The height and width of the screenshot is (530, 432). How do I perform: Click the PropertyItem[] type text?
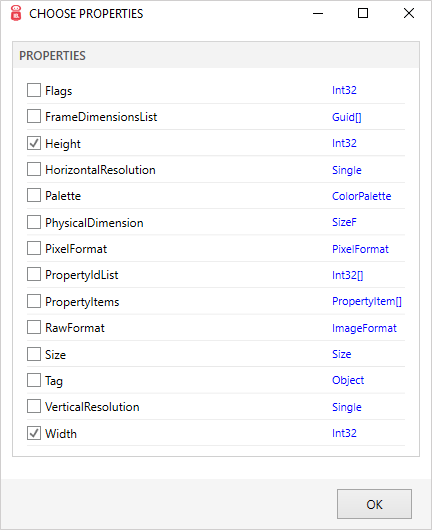tap(366, 301)
